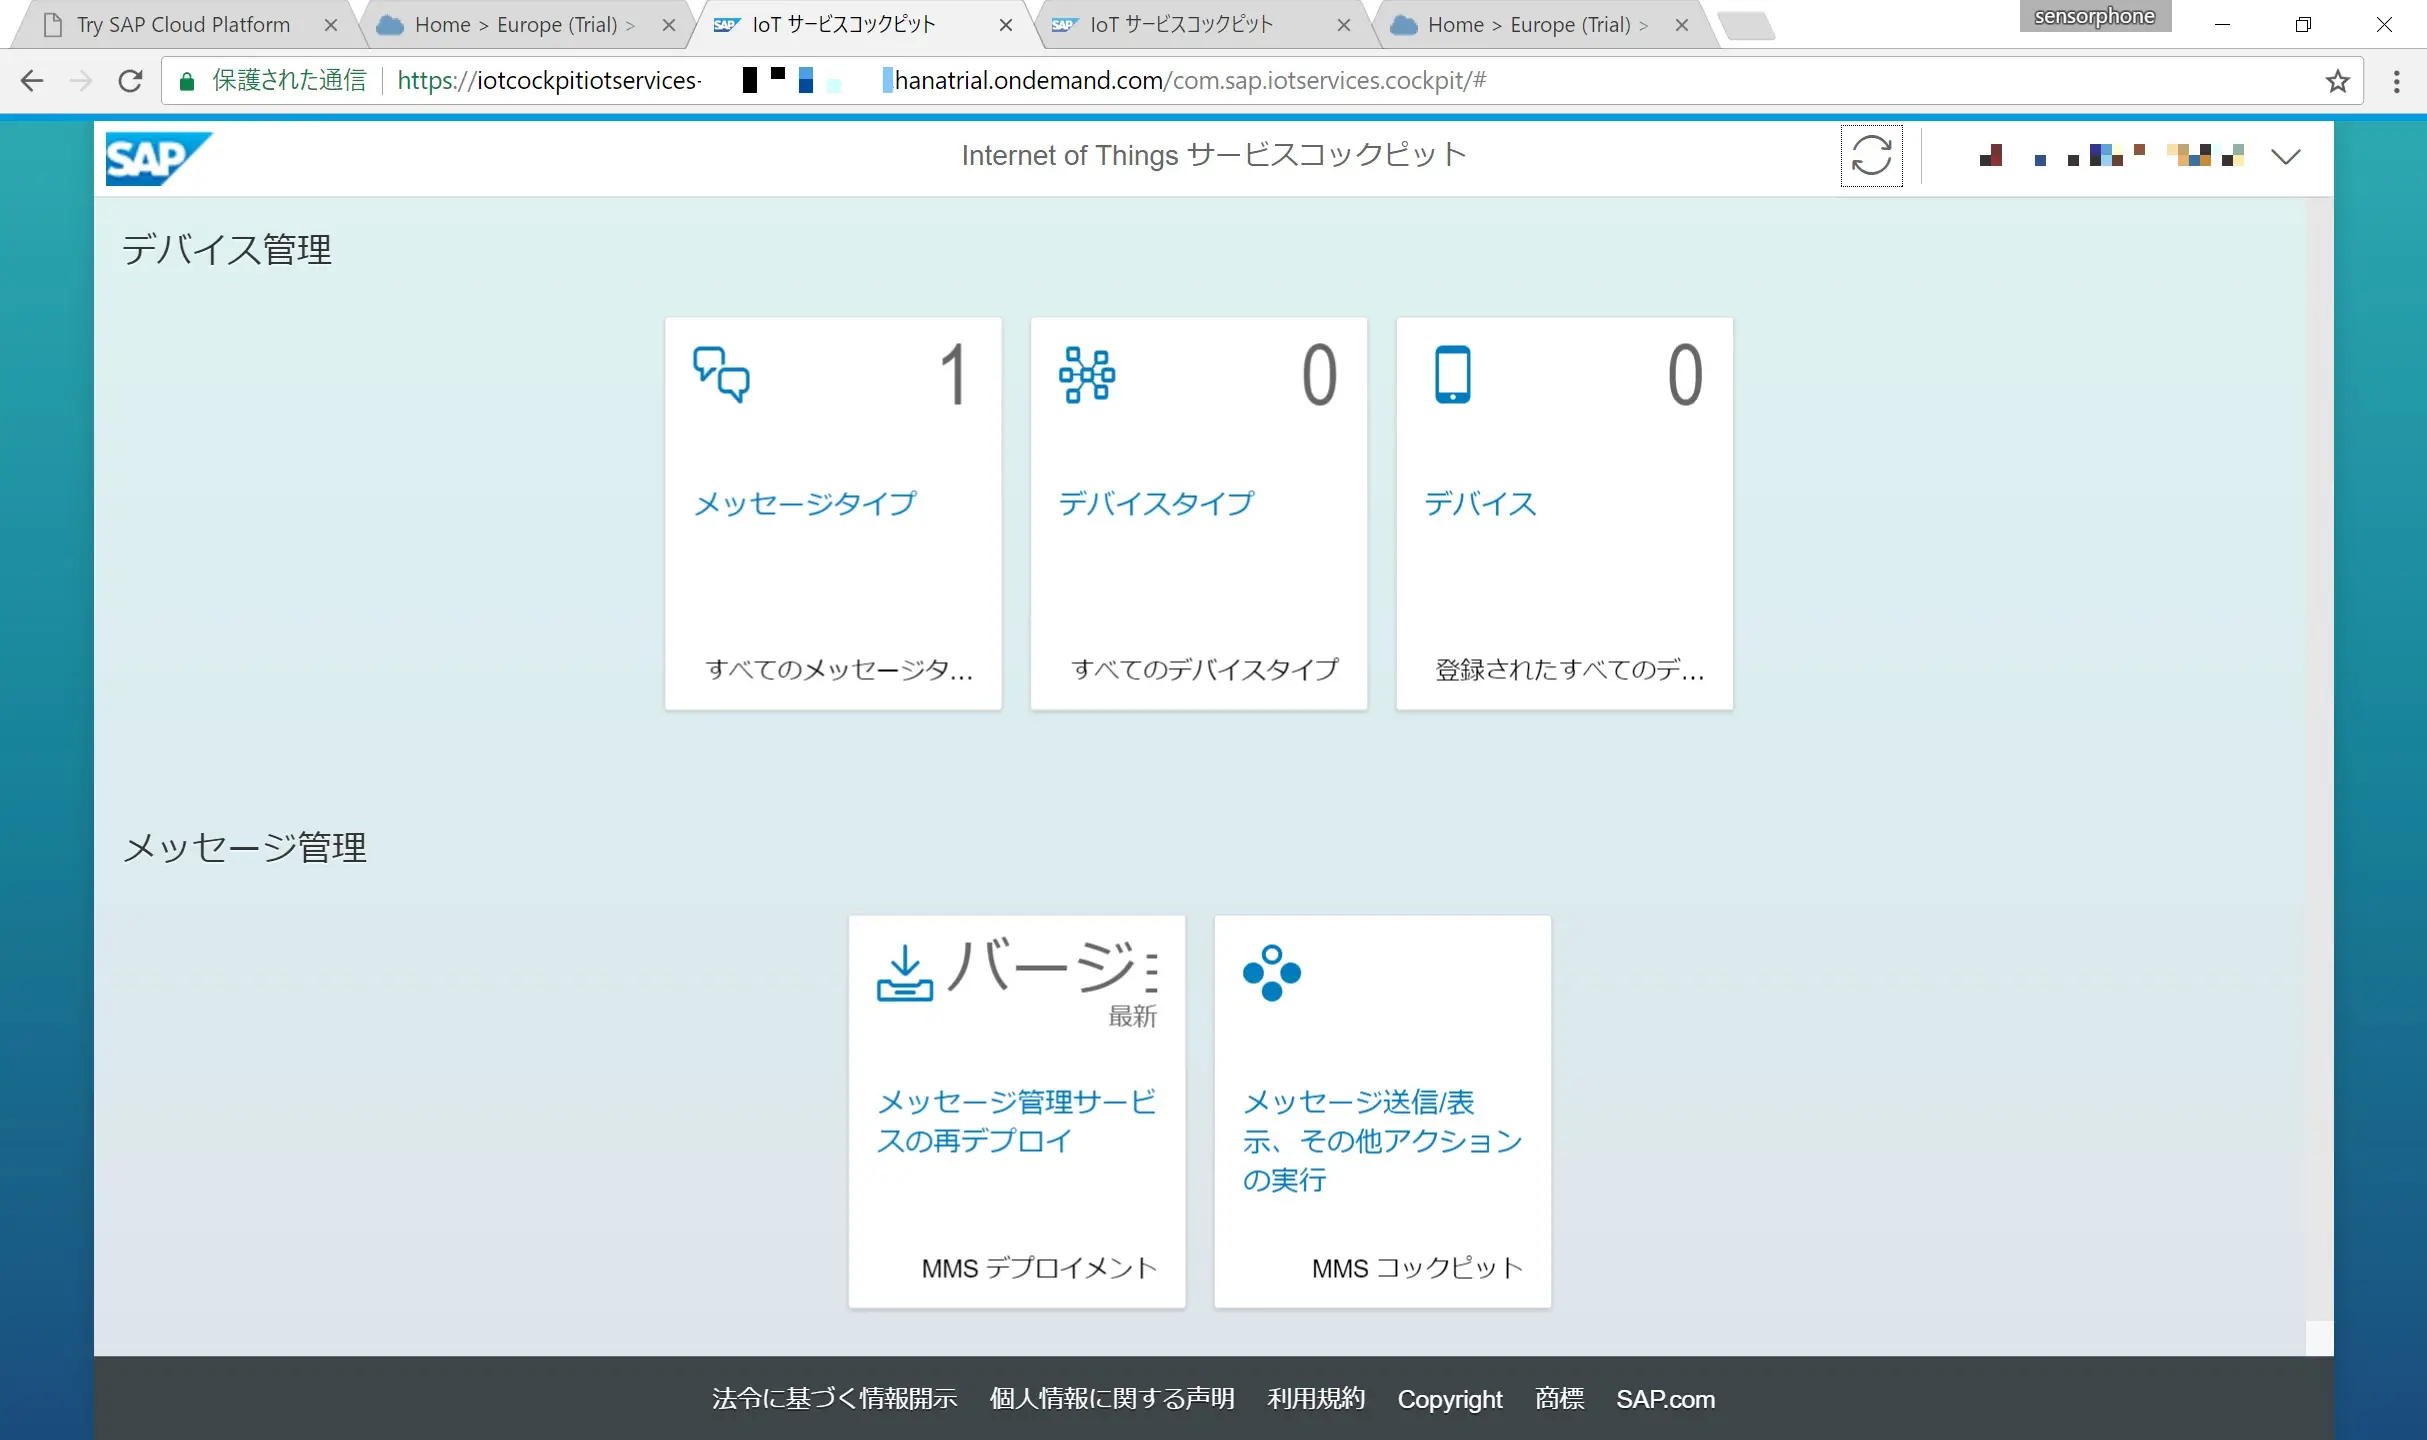
Task: Click すべてのメッセージタ... subtitle
Action: tap(839, 669)
